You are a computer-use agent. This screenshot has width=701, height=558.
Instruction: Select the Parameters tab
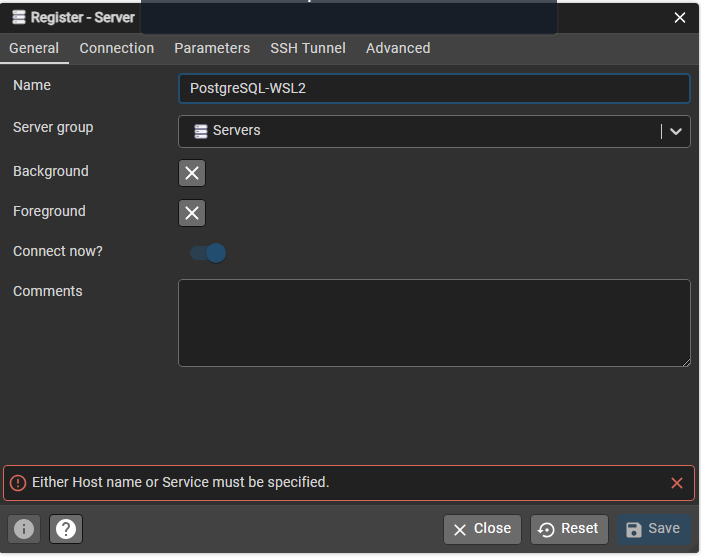pos(212,48)
